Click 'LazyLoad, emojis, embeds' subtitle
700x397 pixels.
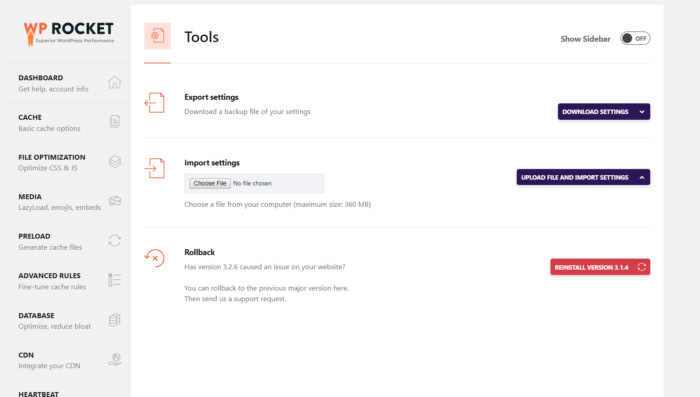point(59,208)
